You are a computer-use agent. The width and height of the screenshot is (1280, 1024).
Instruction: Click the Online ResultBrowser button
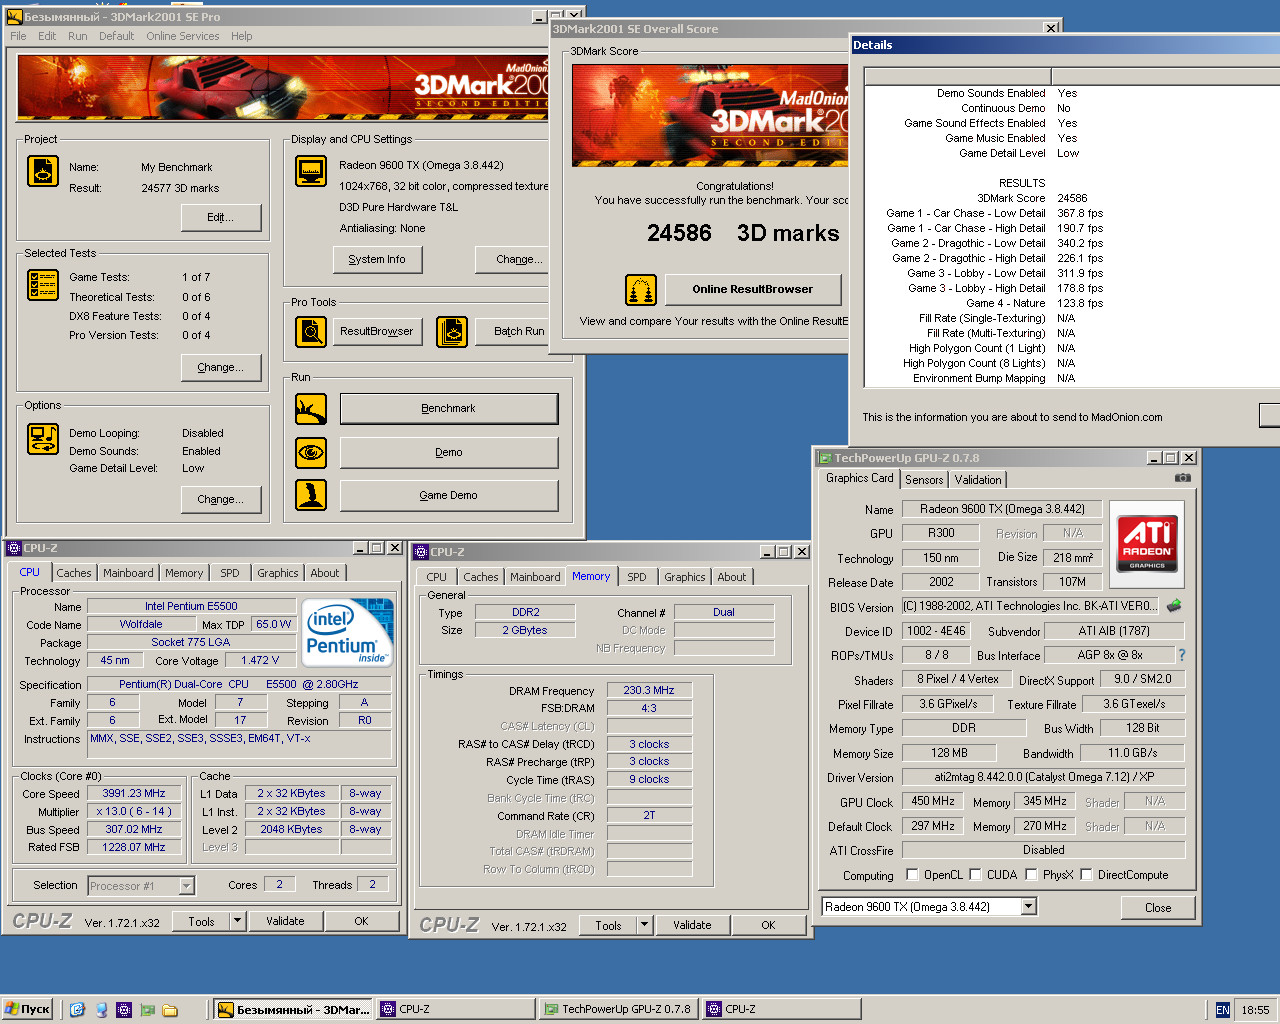click(753, 289)
